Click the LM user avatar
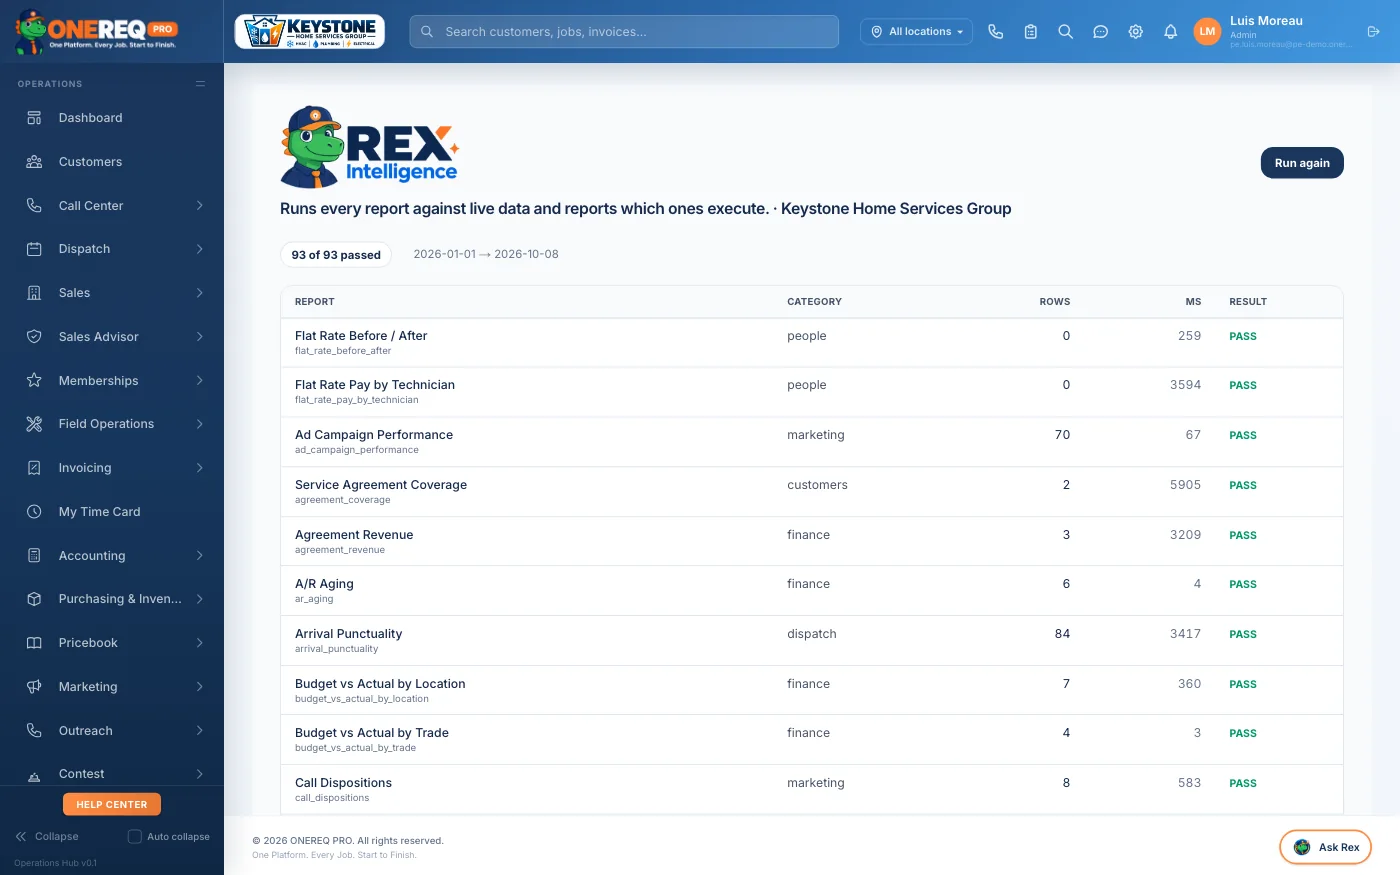The width and height of the screenshot is (1400, 875). tap(1208, 32)
